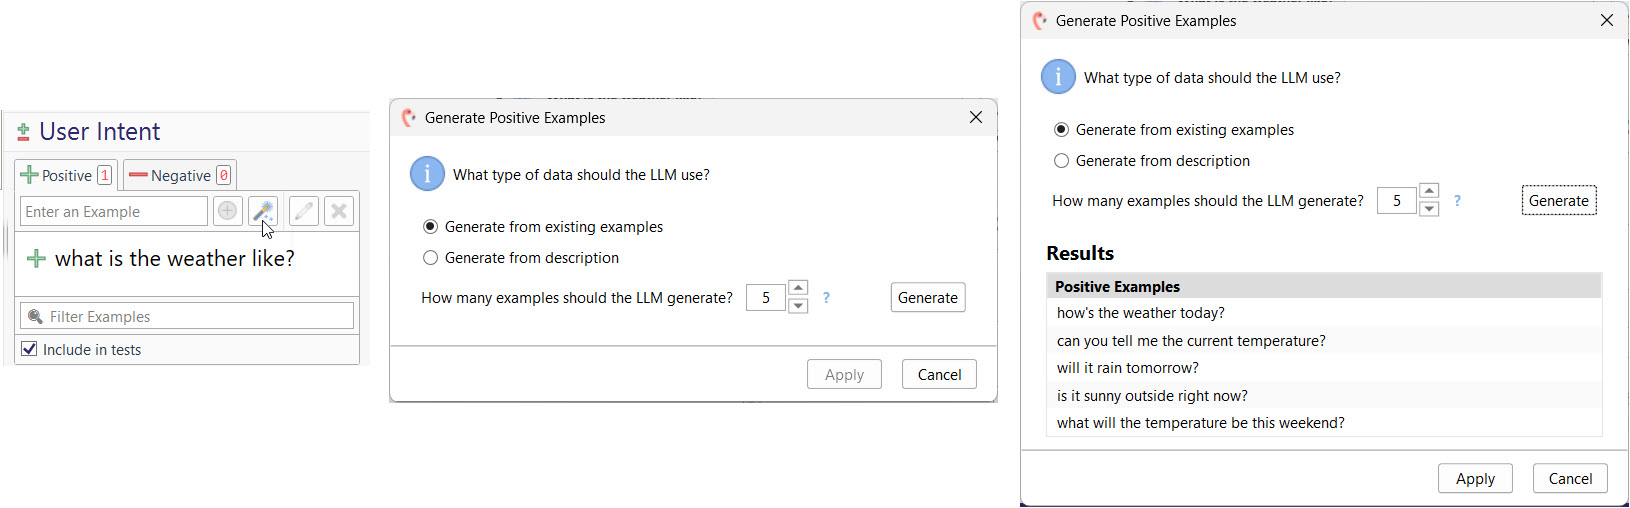This screenshot has width=1630, height=508.
Task: Switch to the Positive examples tab
Action: click(x=66, y=176)
